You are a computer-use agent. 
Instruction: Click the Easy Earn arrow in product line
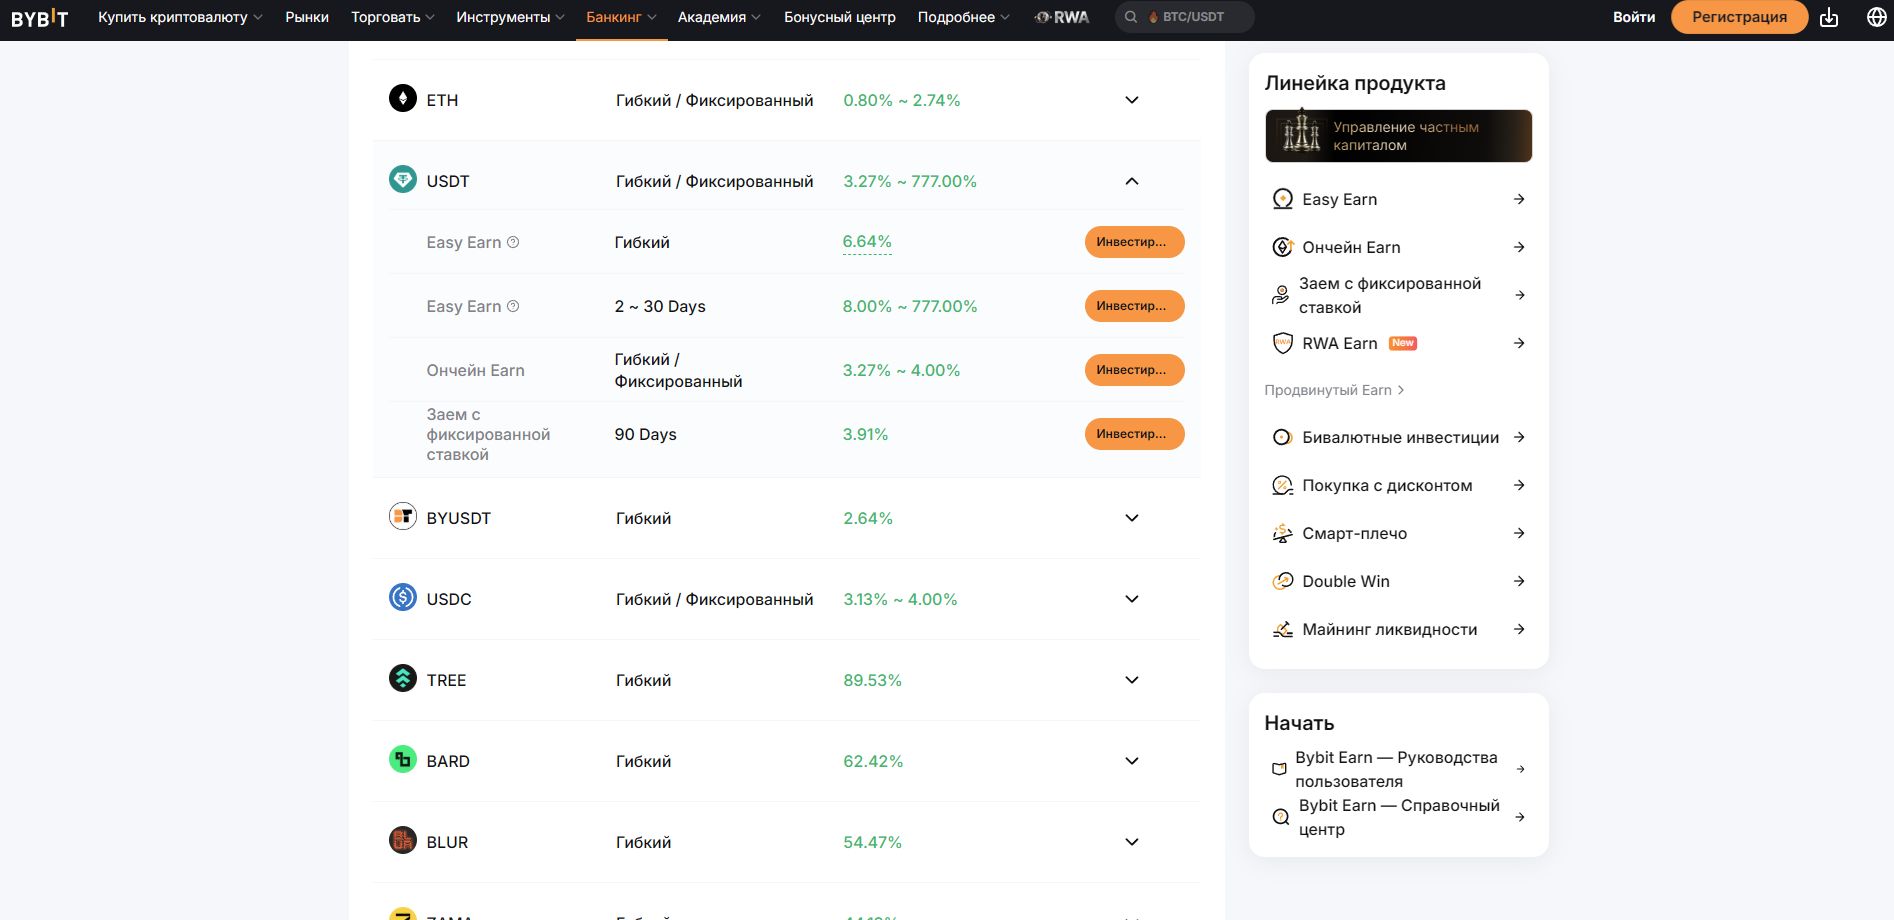tap(1519, 199)
